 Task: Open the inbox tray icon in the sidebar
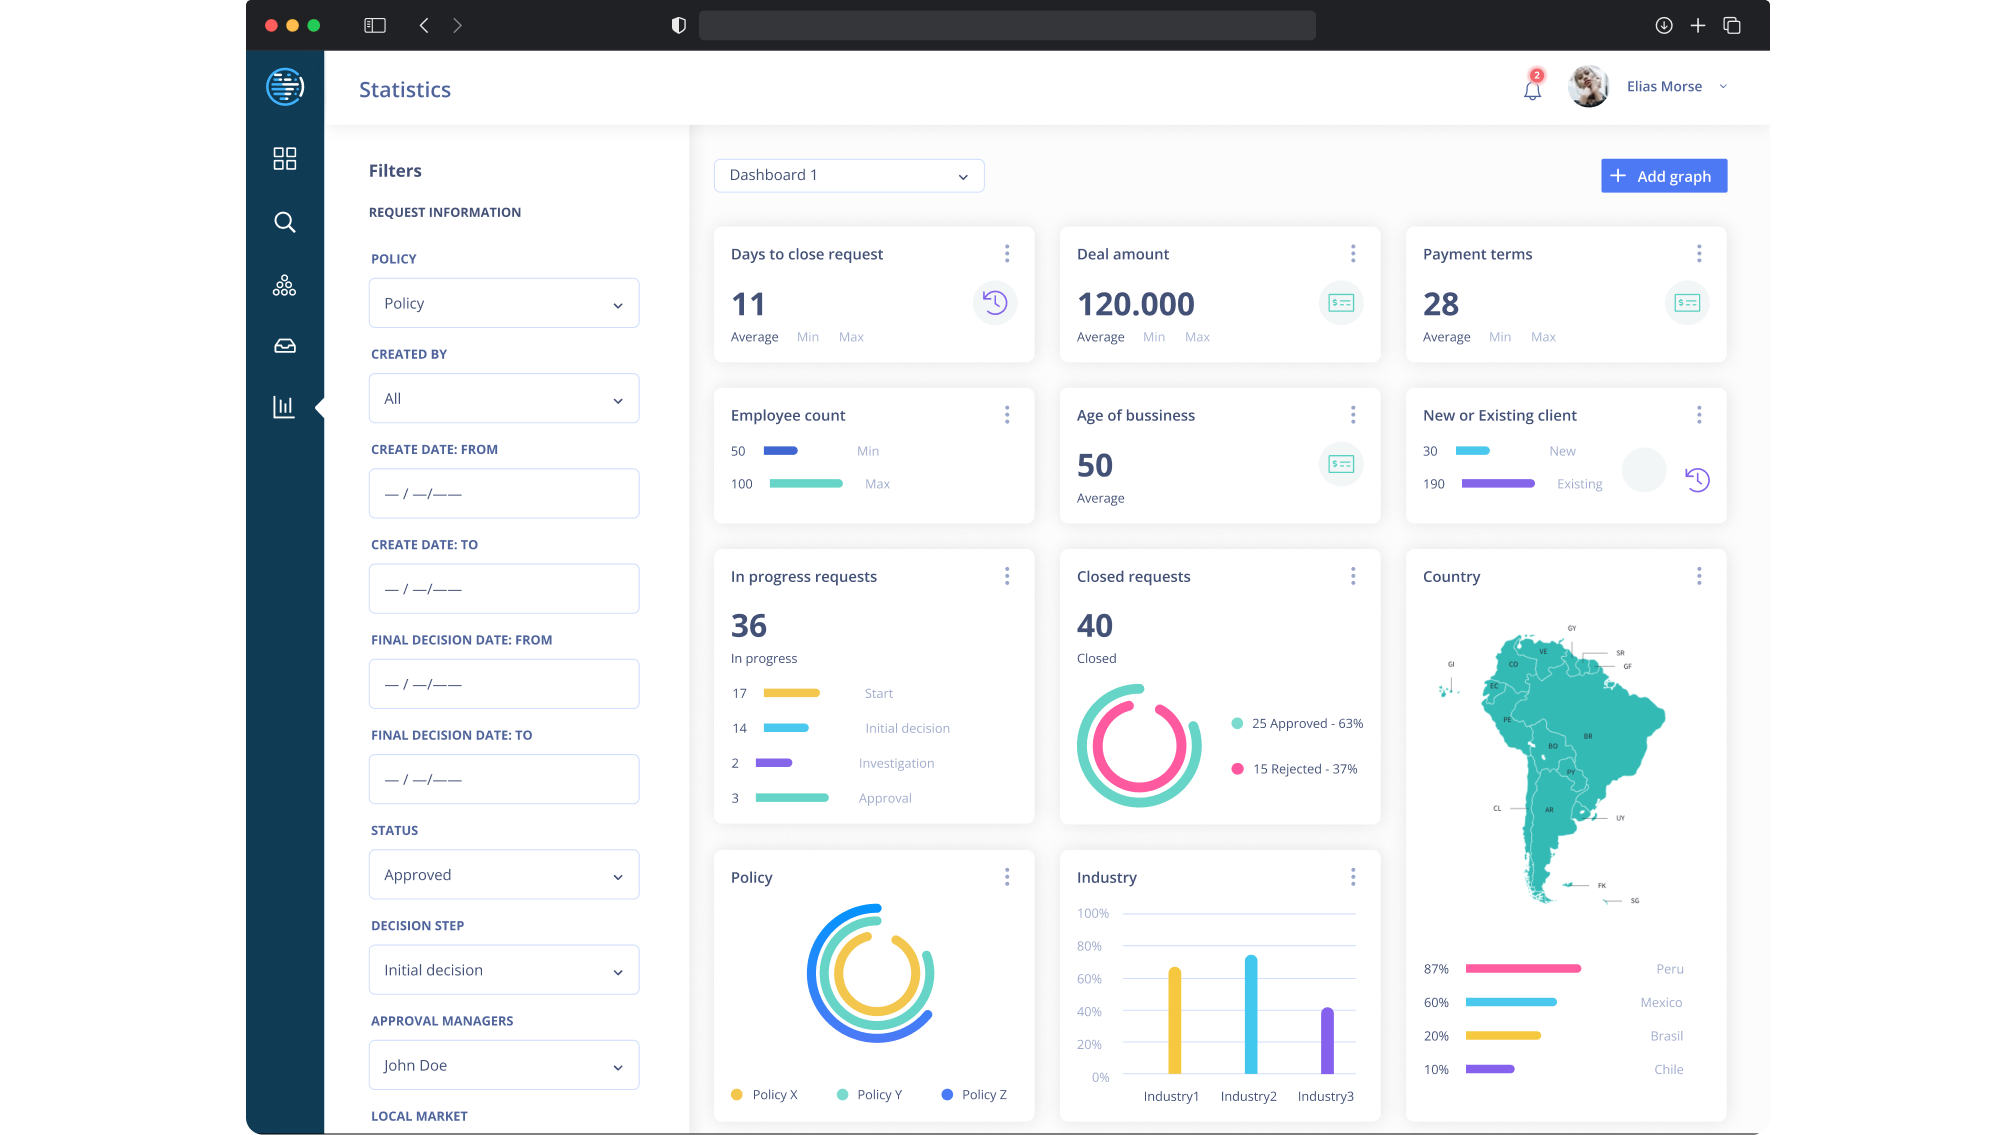285,346
